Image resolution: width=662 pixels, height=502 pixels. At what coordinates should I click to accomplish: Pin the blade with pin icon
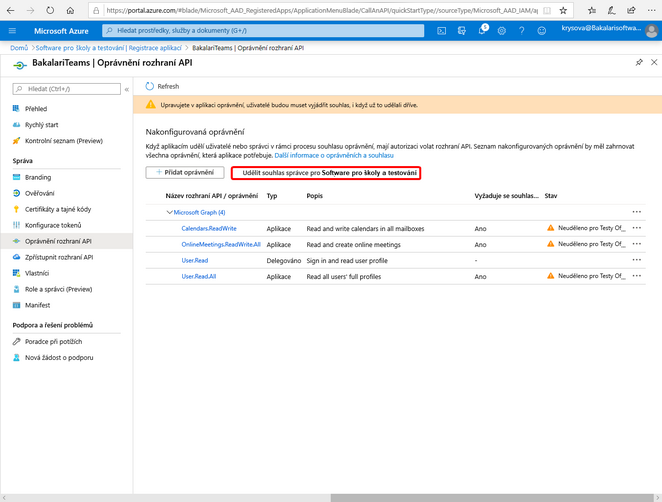639,62
